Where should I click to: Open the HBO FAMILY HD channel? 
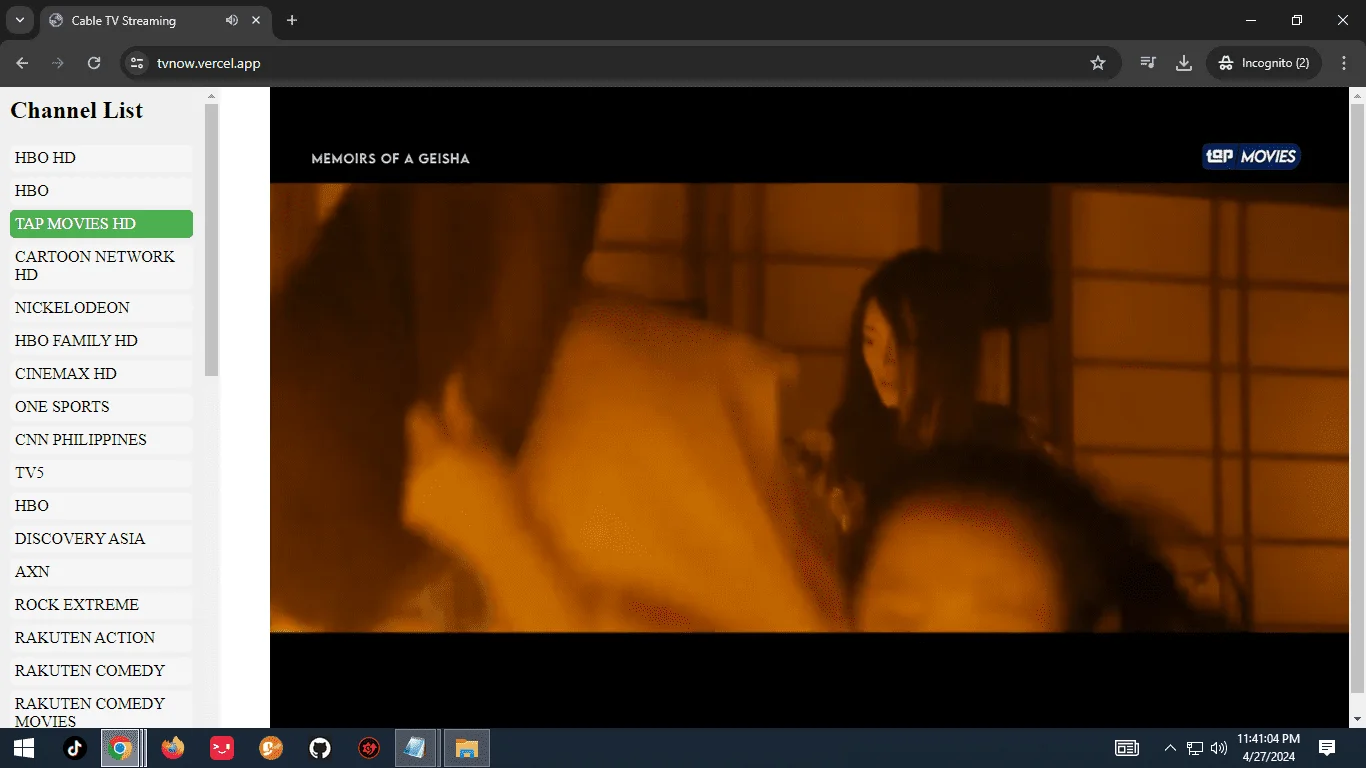pyautogui.click(x=101, y=341)
